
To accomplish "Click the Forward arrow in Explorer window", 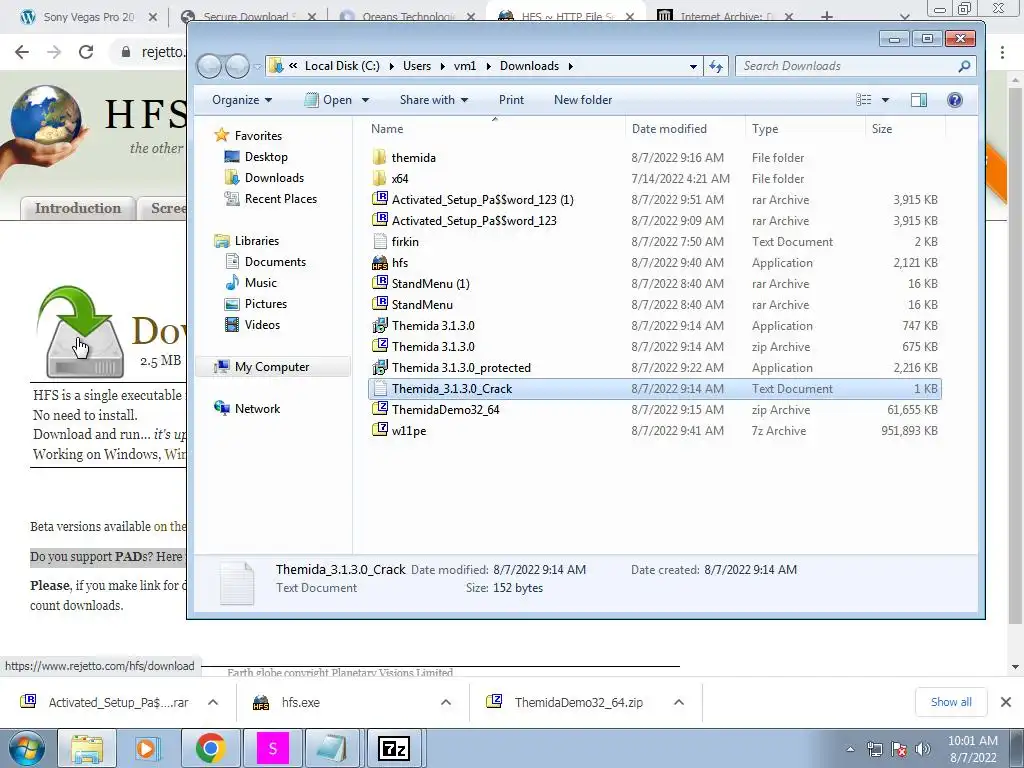I will tap(236, 66).
